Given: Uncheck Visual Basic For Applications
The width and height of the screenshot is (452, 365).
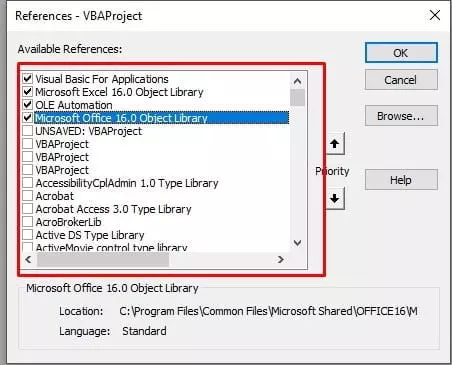Looking at the screenshot, I should click(28, 79).
